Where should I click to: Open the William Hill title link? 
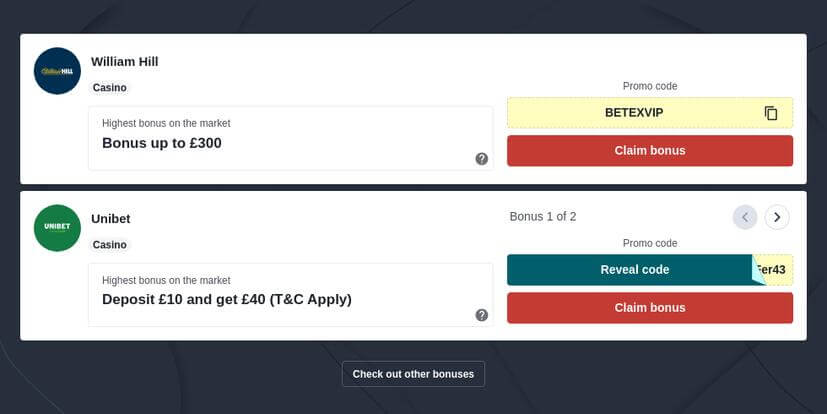coord(124,62)
